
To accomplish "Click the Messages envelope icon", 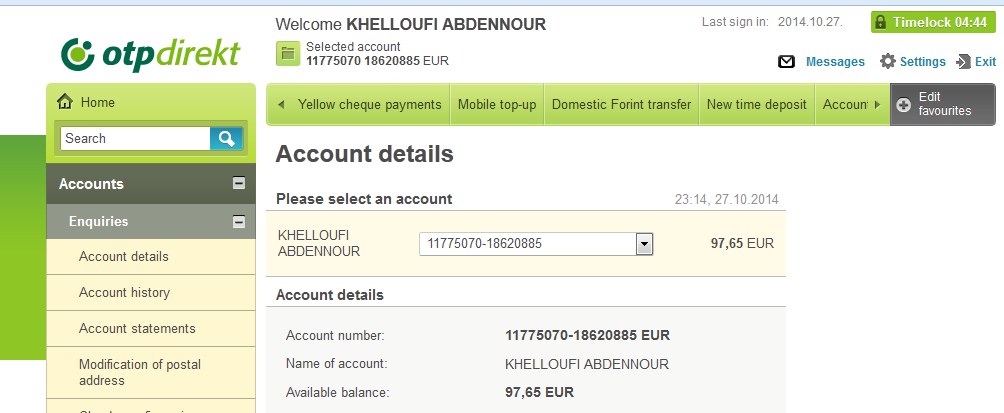I will click(786, 62).
